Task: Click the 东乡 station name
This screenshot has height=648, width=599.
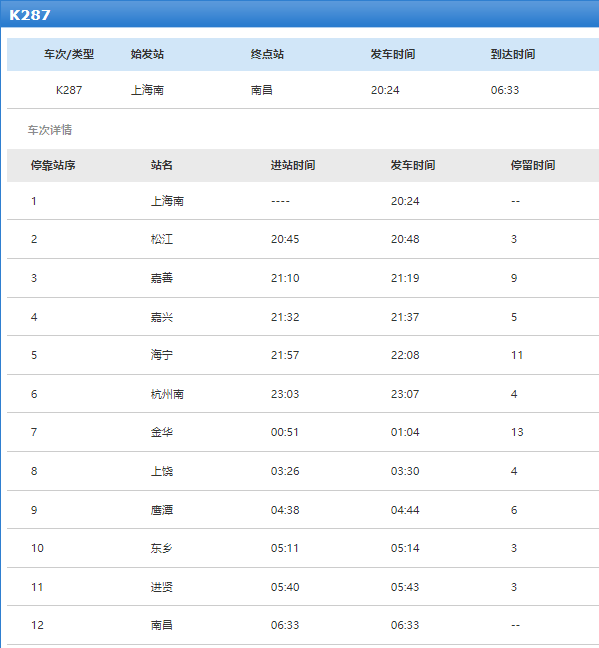Action: 162,548
